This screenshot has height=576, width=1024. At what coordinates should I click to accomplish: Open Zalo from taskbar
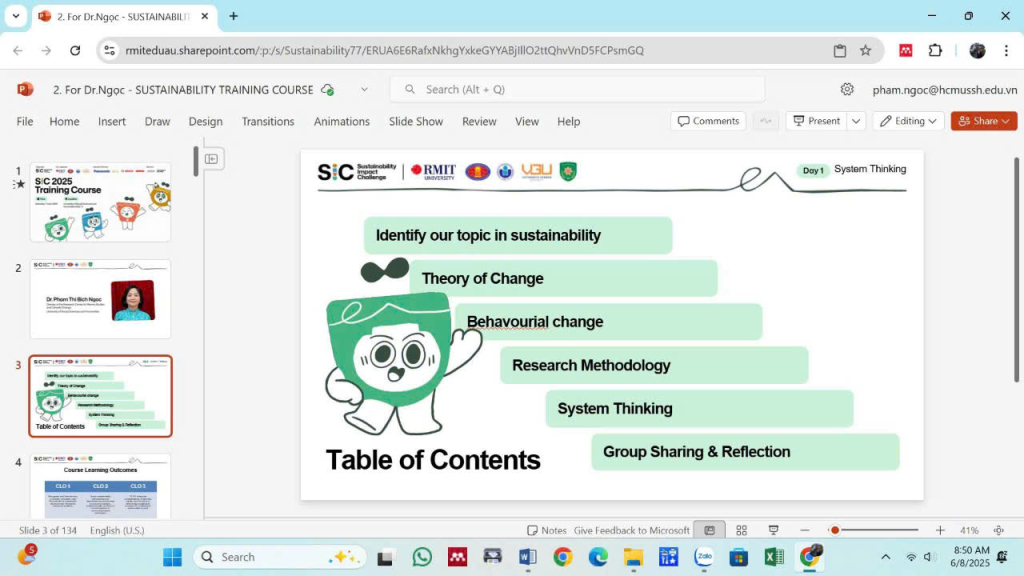coord(703,557)
